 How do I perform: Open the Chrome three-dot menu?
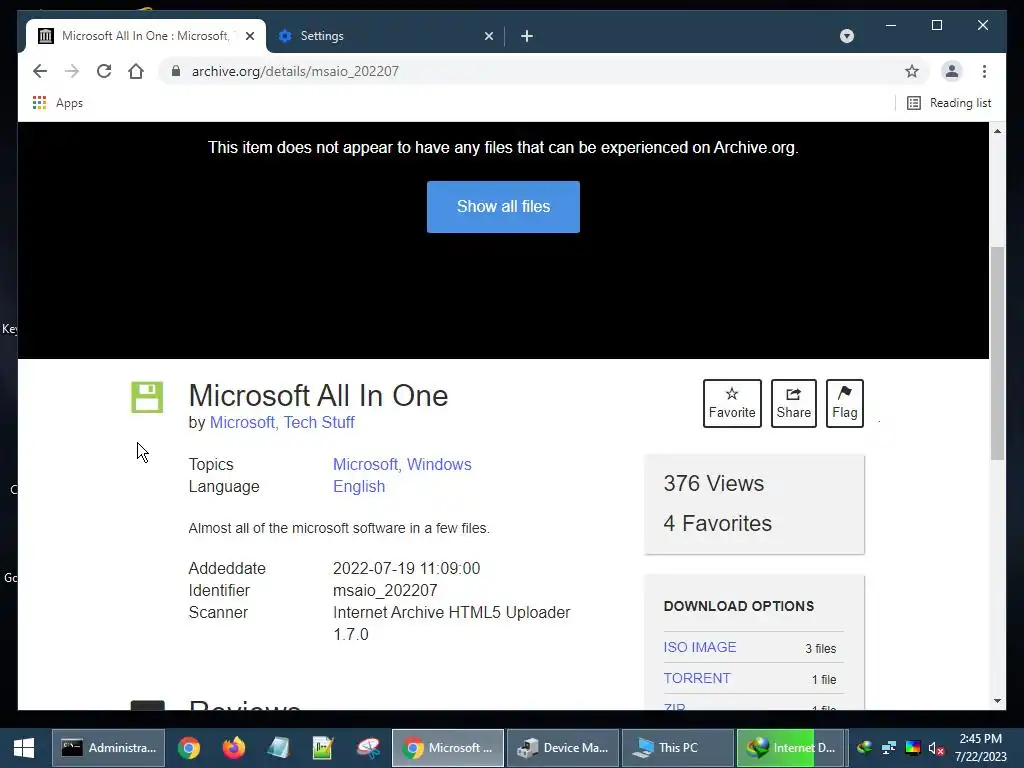coord(984,71)
